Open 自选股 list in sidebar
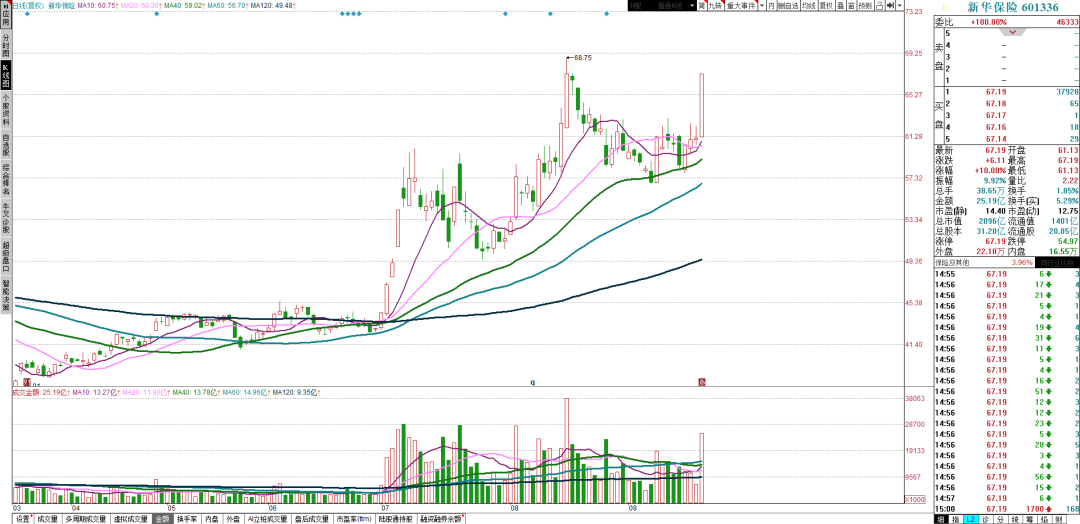Screen dimensions: 1080x524 (x=6, y=146)
